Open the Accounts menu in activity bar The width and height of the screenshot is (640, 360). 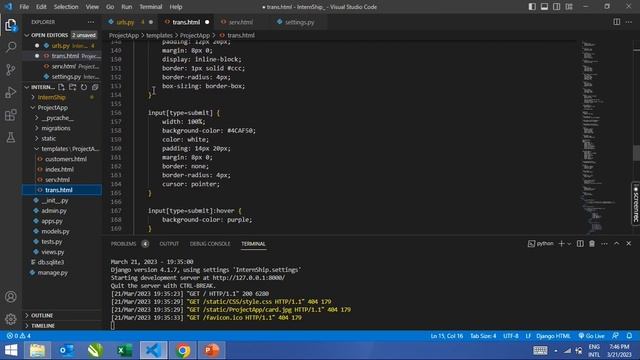point(11,297)
